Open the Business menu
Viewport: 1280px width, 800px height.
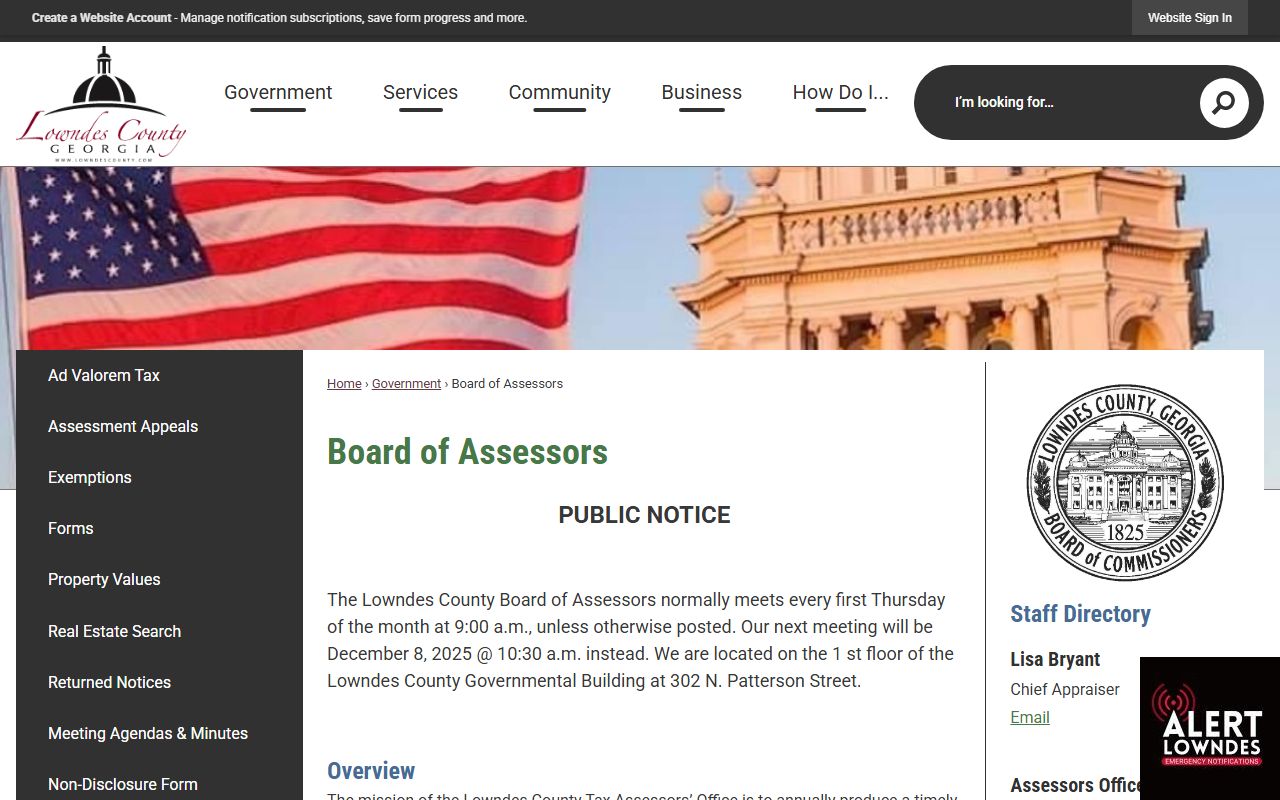click(x=701, y=92)
